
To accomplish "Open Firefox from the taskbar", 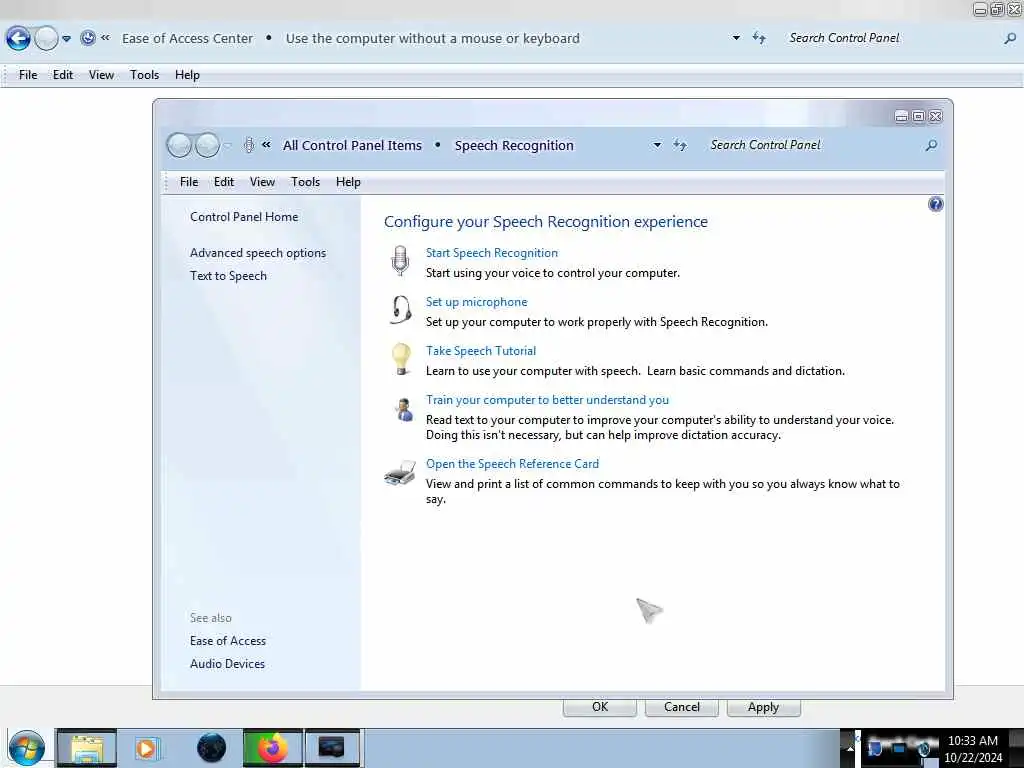I will tap(272, 748).
